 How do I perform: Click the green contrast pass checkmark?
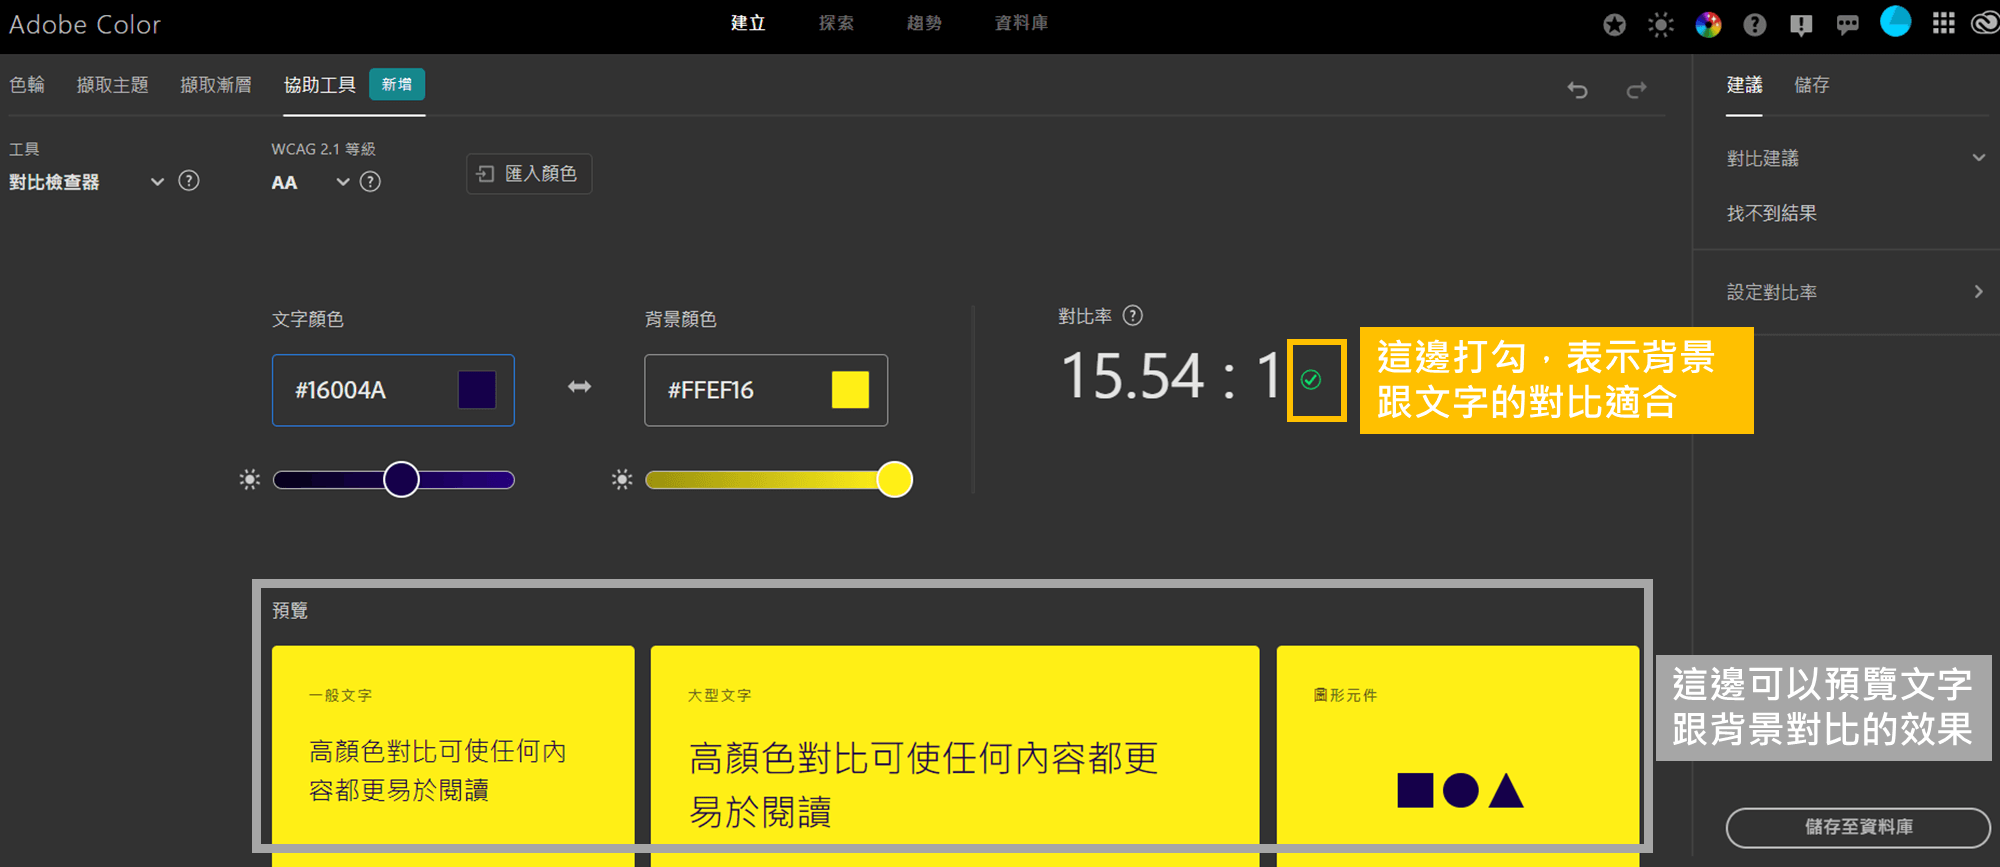1311,380
